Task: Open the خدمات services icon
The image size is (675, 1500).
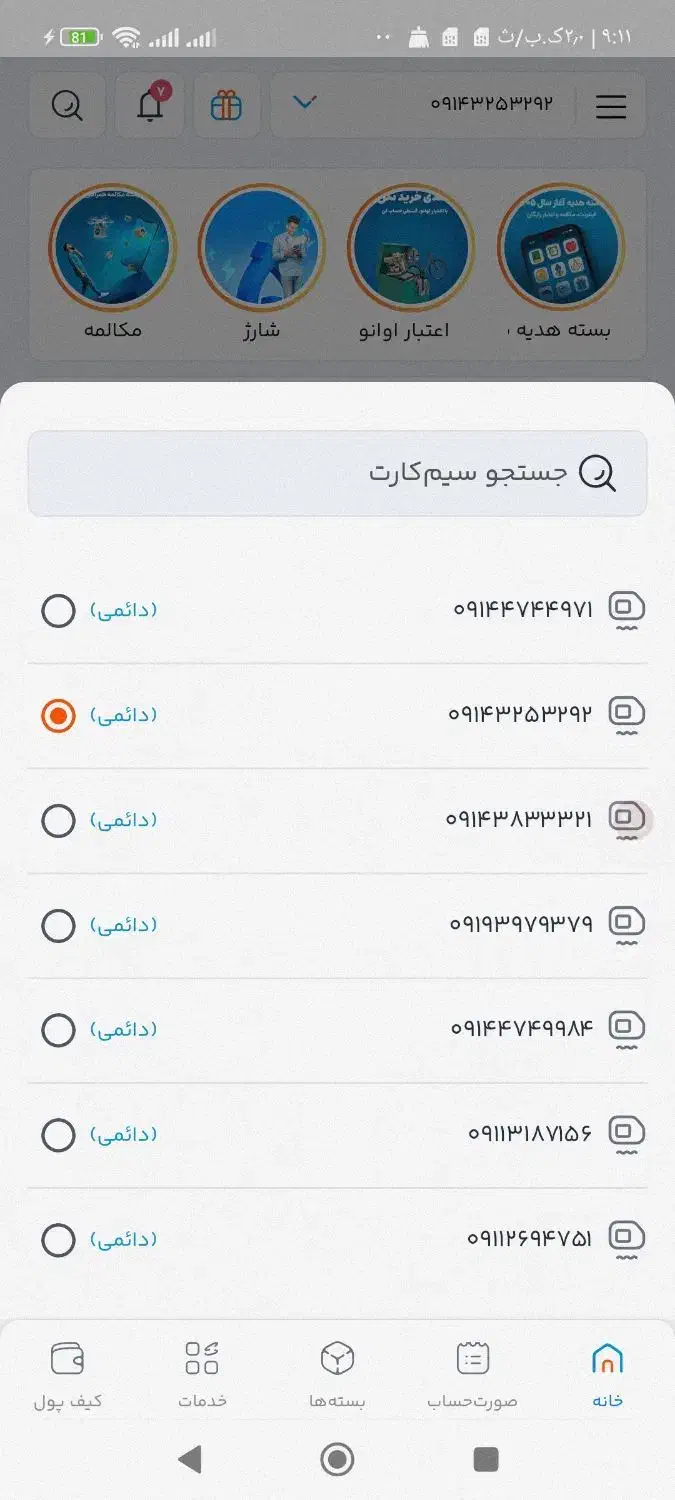Action: 200,1372
